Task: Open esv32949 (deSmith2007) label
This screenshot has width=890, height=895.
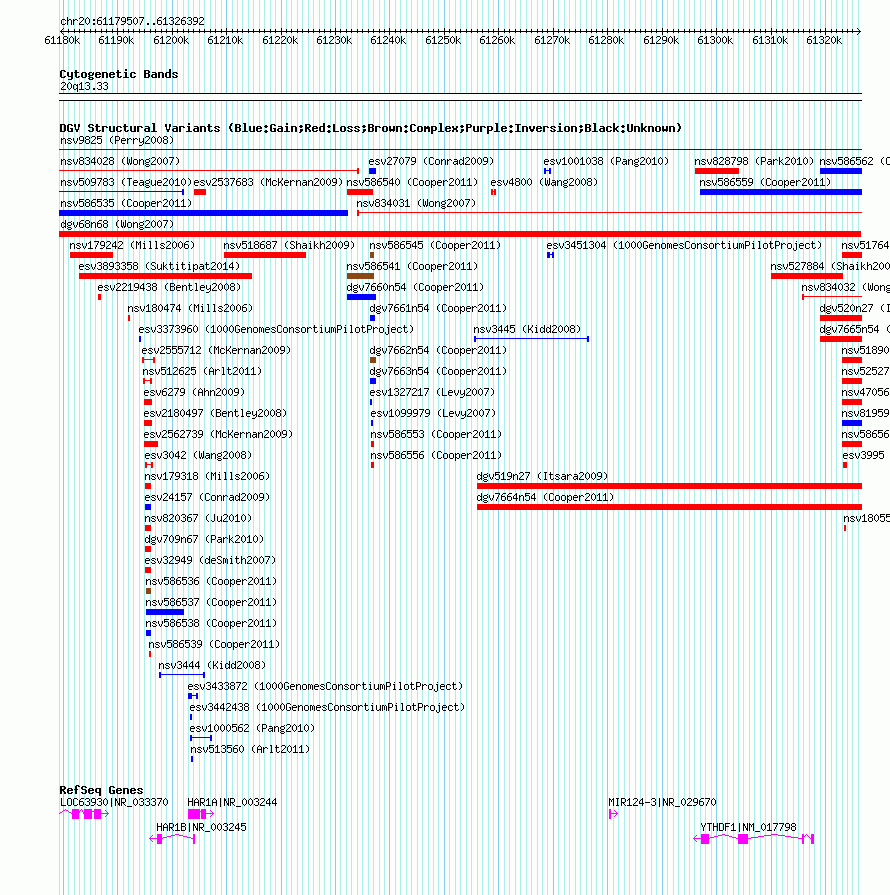Action: (x=210, y=561)
